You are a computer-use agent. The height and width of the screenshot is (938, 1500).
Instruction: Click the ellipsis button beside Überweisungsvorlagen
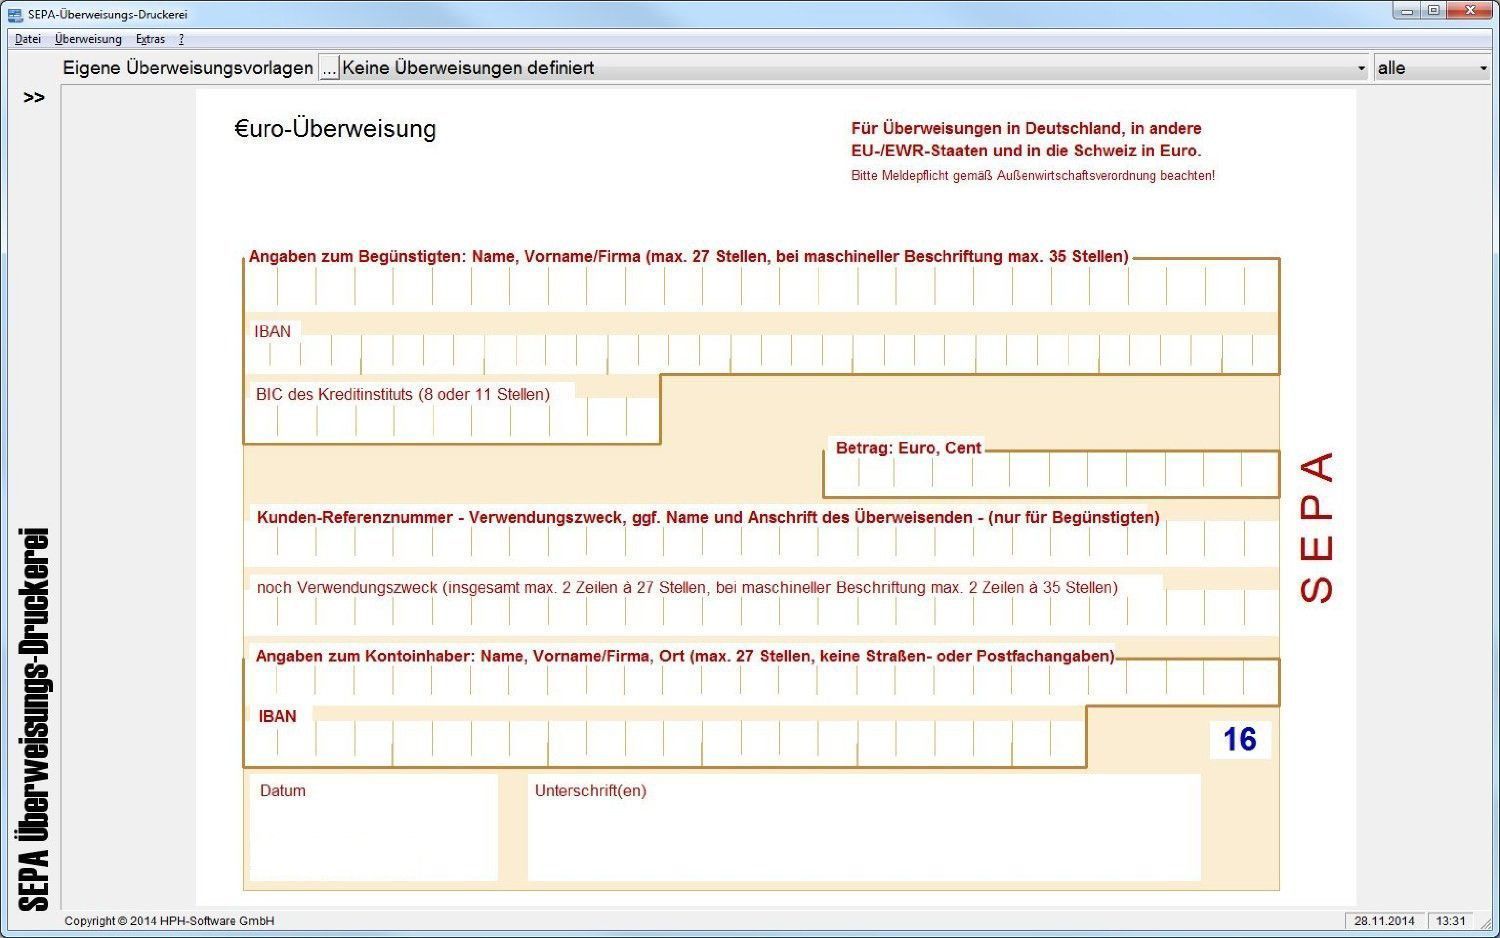pyautogui.click(x=329, y=68)
